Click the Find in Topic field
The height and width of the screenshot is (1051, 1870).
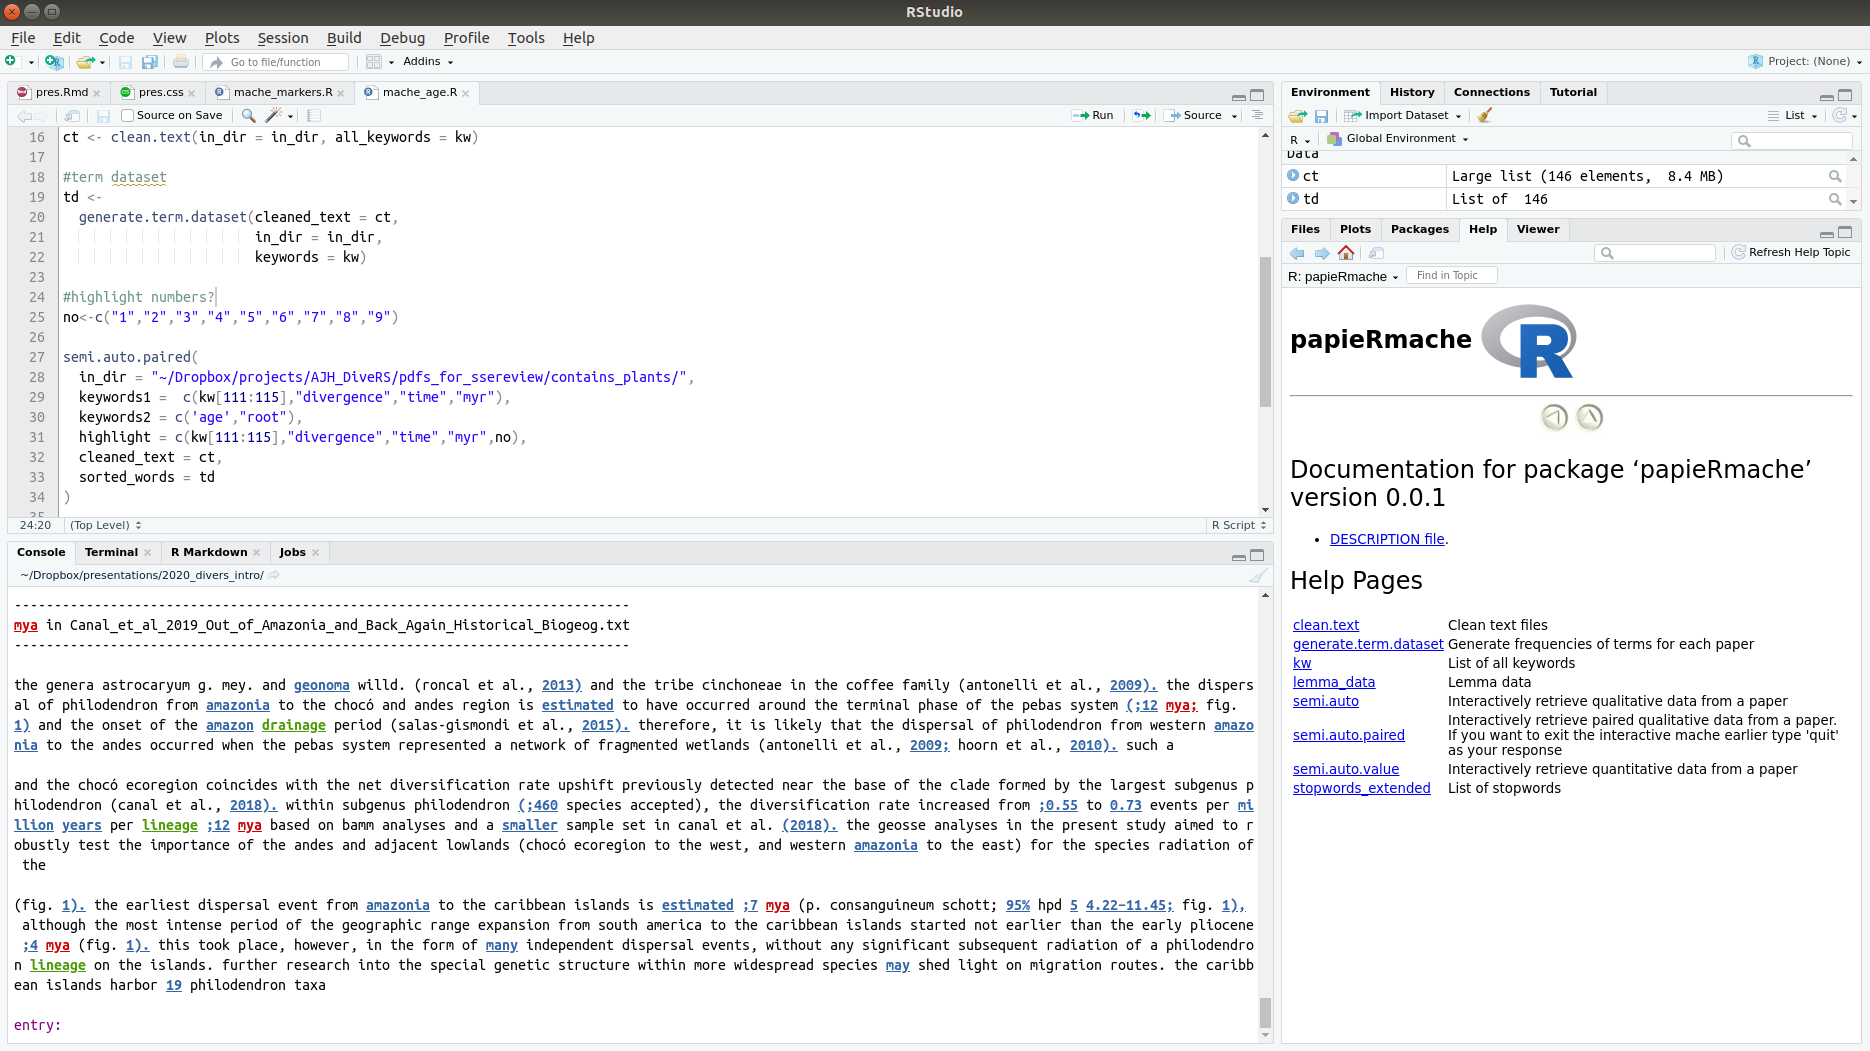pos(1451,276)
